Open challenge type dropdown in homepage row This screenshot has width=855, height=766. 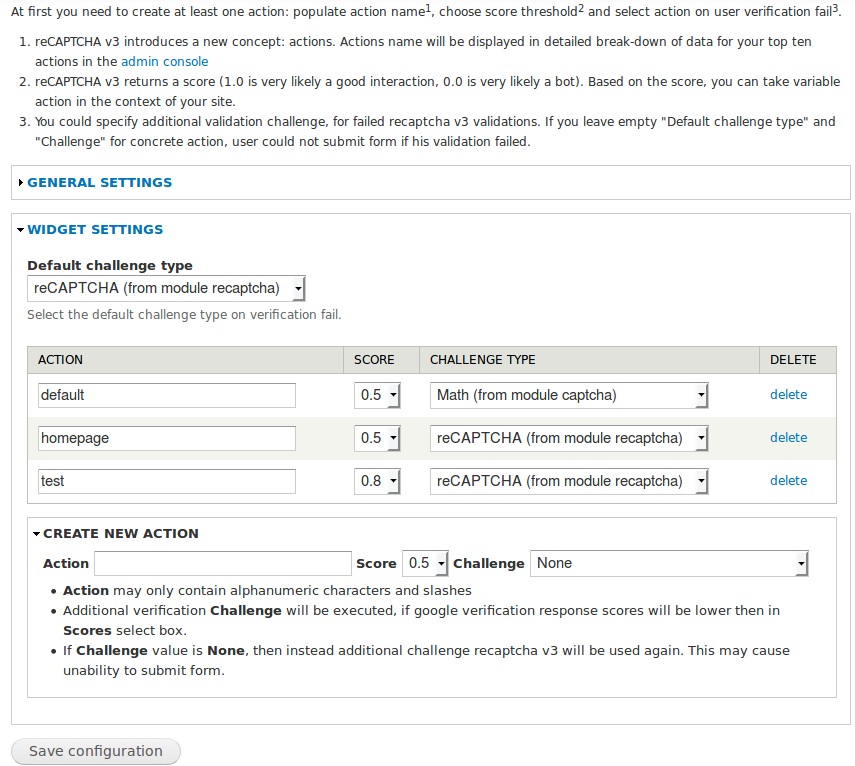[569, 438]
